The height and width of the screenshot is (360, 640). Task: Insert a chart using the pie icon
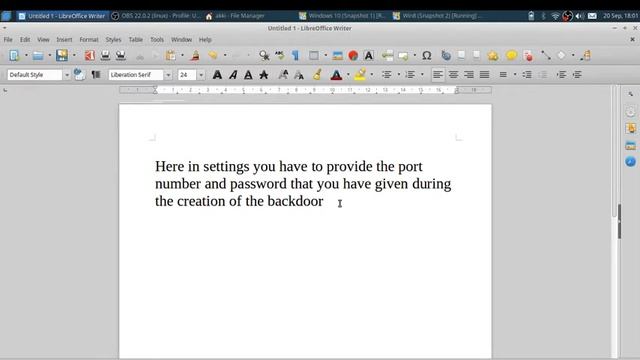coord(353,56)
